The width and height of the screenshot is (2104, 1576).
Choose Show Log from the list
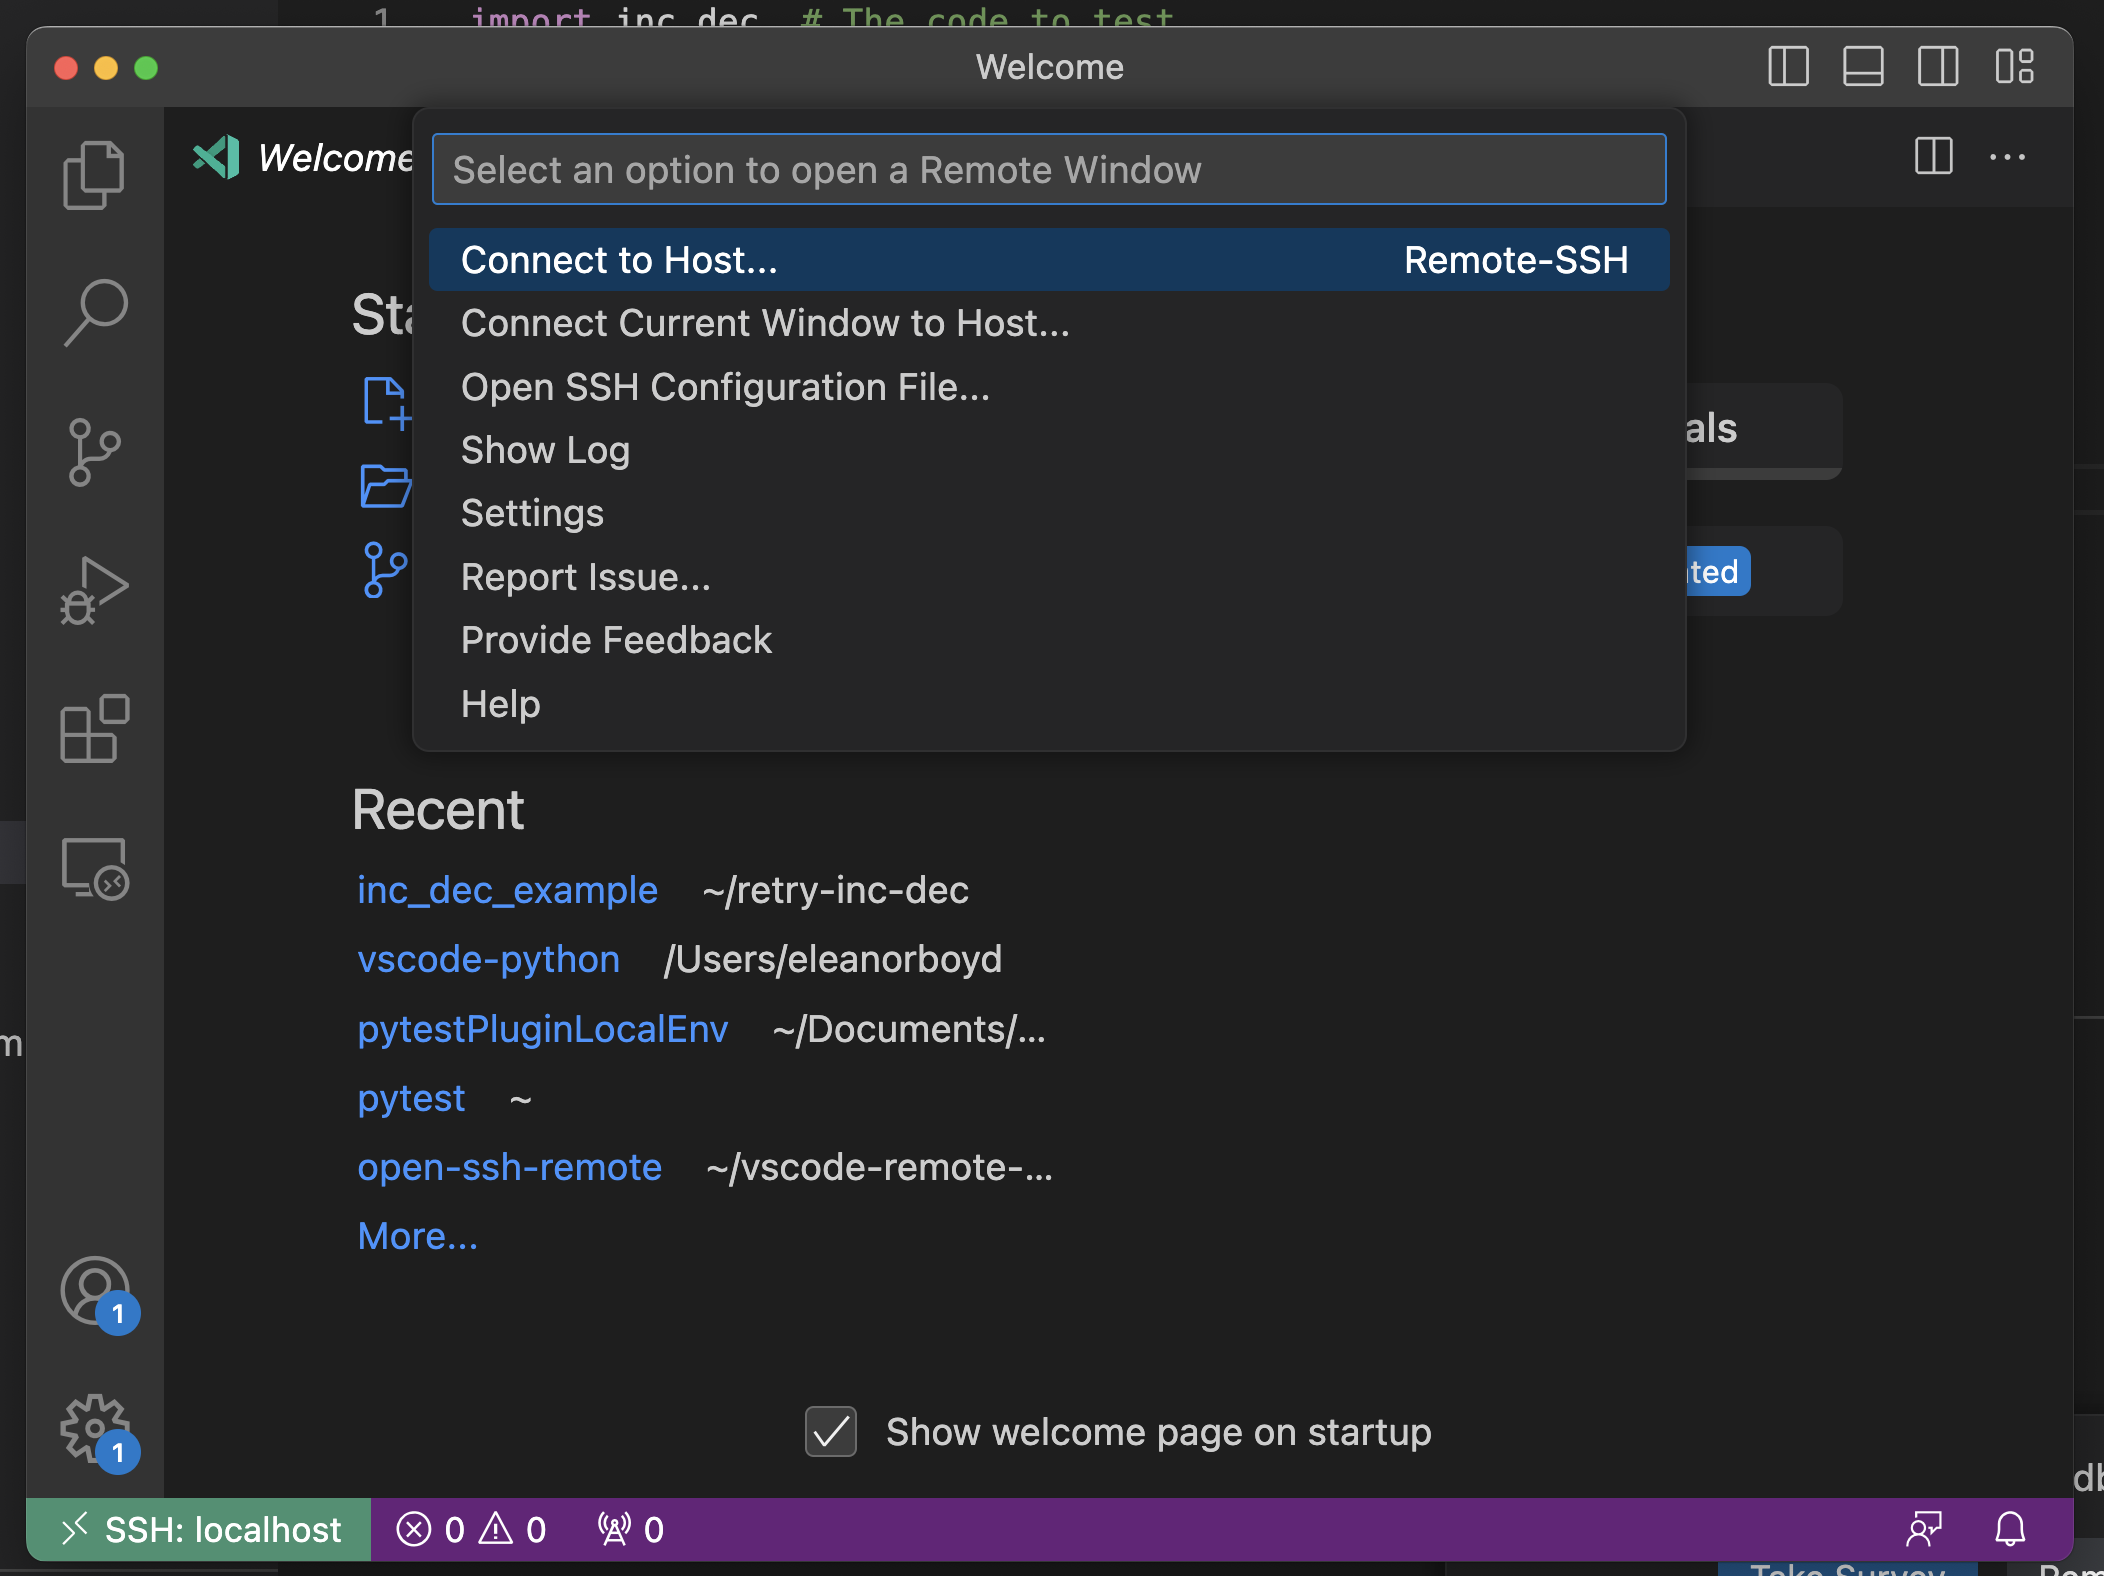pyautogui.click(x=1049, y=450)
